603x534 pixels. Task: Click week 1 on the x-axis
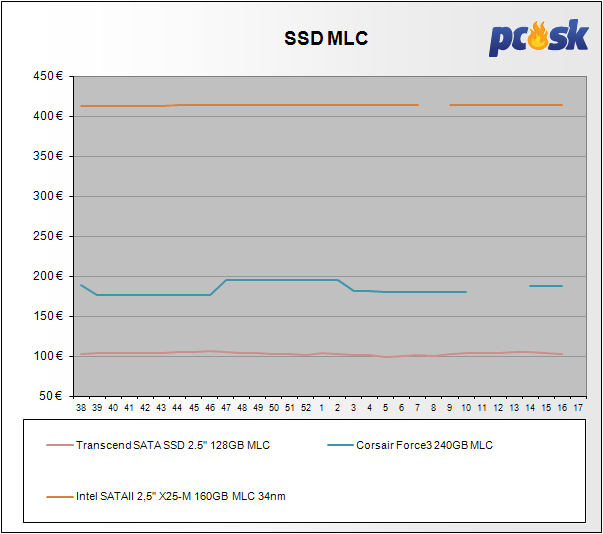(x=321, y=408)
